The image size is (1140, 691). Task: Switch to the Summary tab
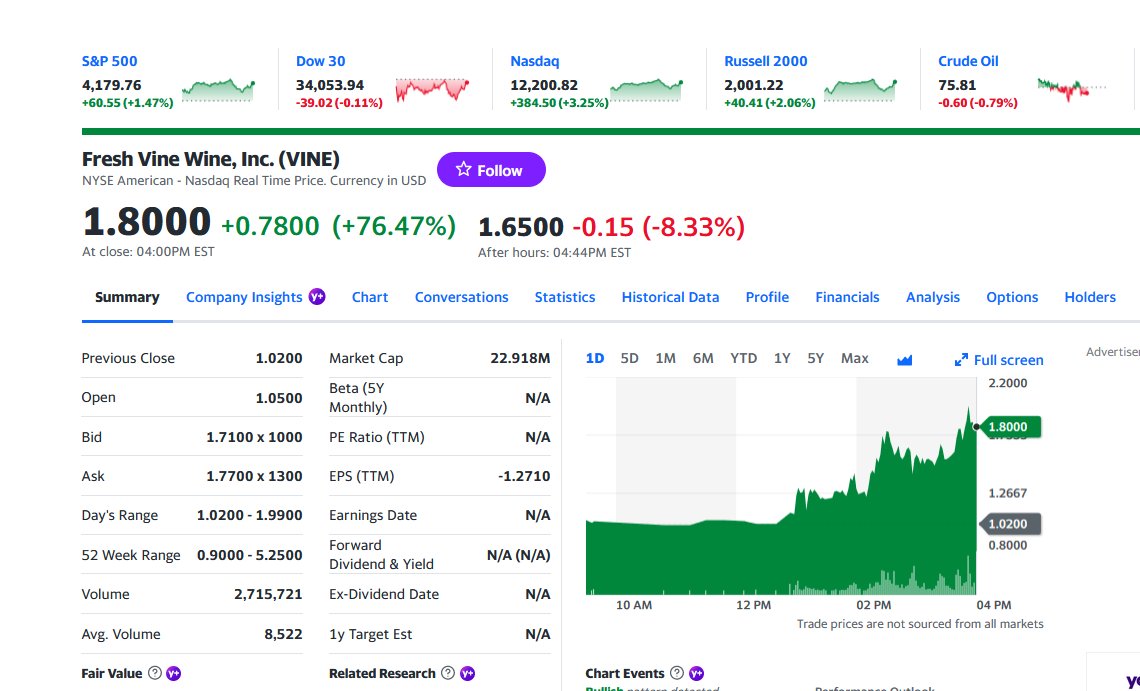tap(127, 297)
